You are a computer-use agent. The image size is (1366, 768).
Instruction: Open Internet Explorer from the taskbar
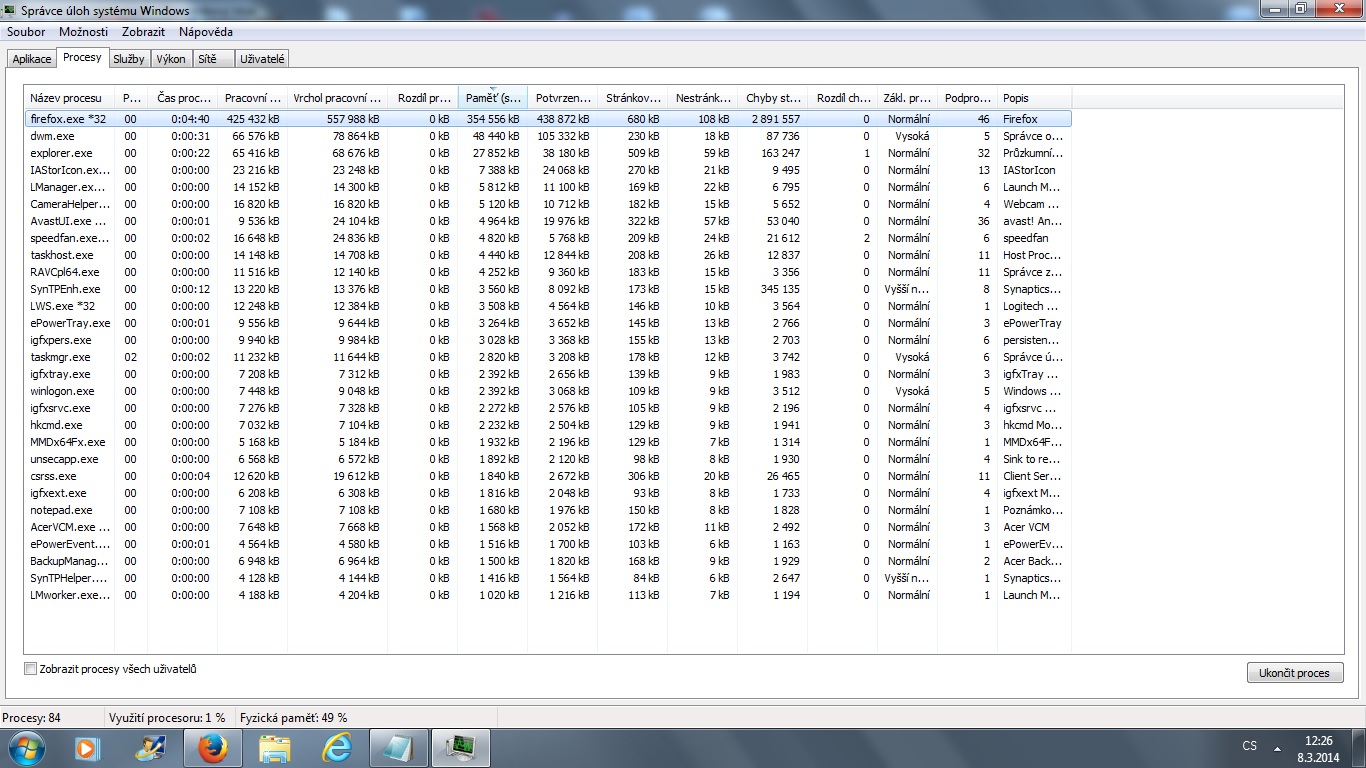[x=337, y=748]
